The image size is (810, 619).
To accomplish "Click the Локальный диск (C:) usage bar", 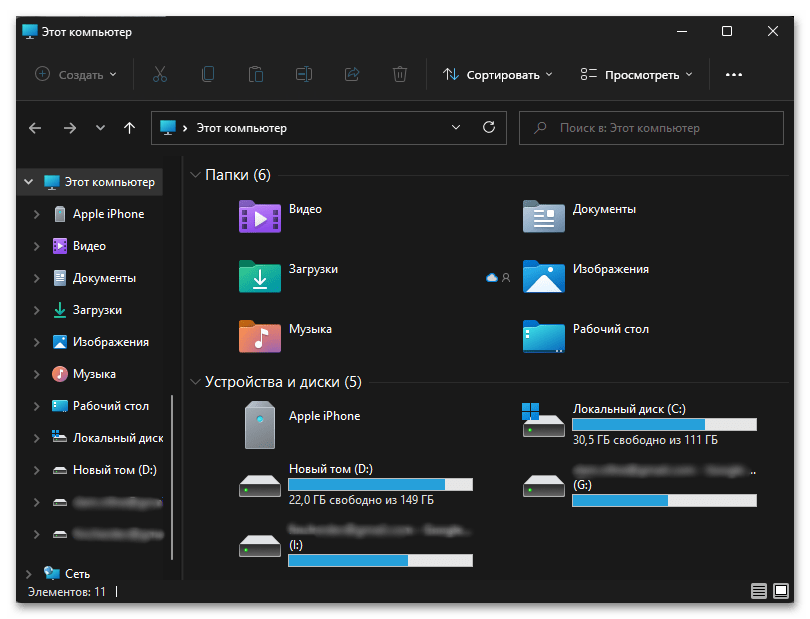I will [664, 424].
